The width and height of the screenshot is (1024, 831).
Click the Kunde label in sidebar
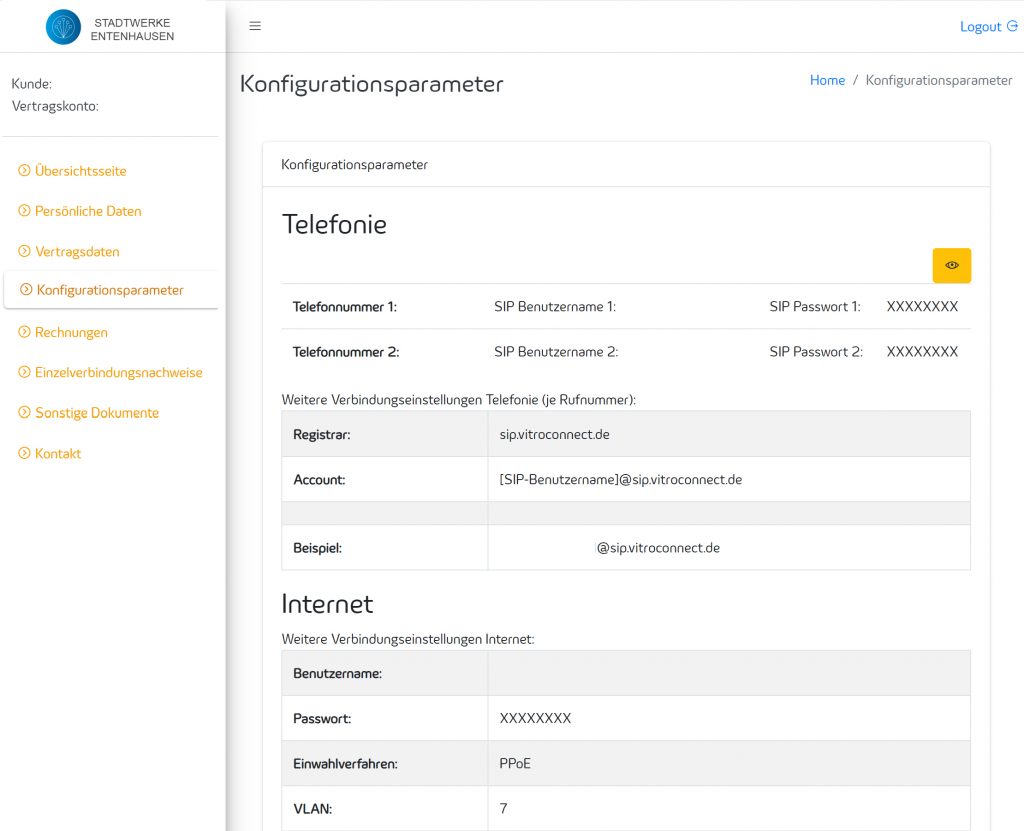tap(31, 84)
